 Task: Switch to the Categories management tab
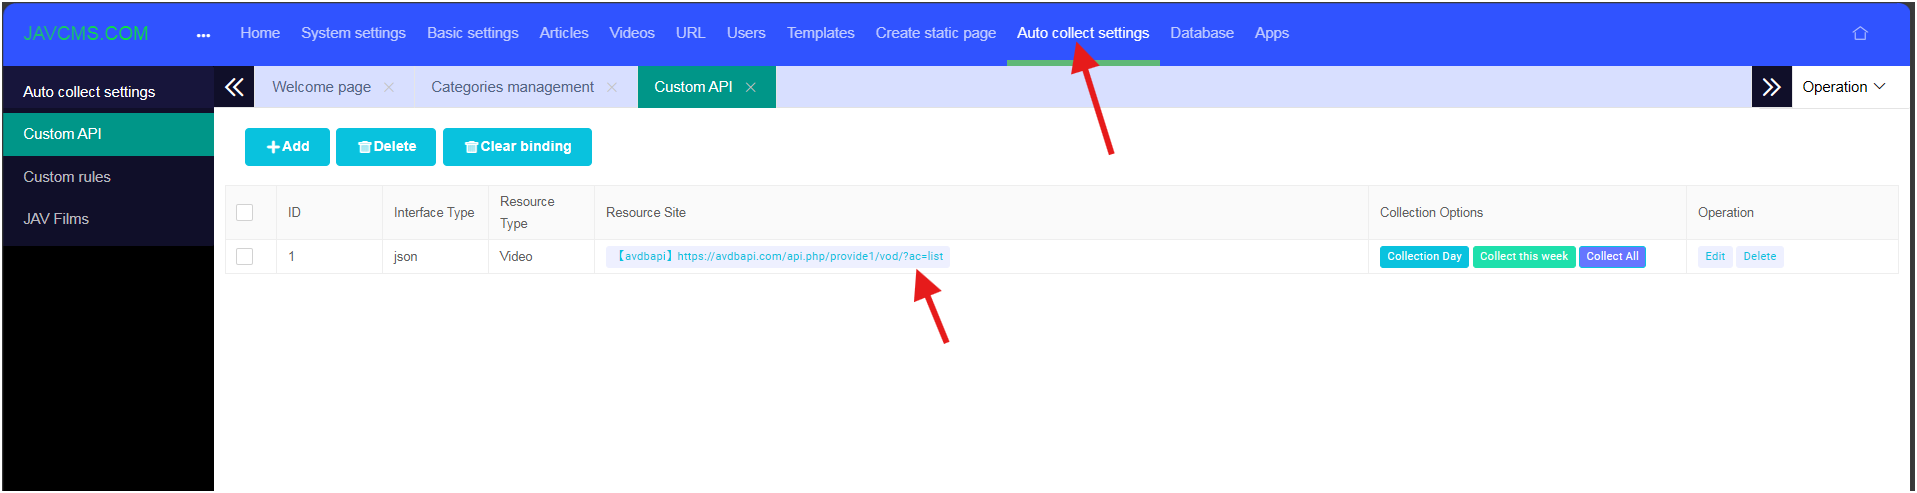512,87
